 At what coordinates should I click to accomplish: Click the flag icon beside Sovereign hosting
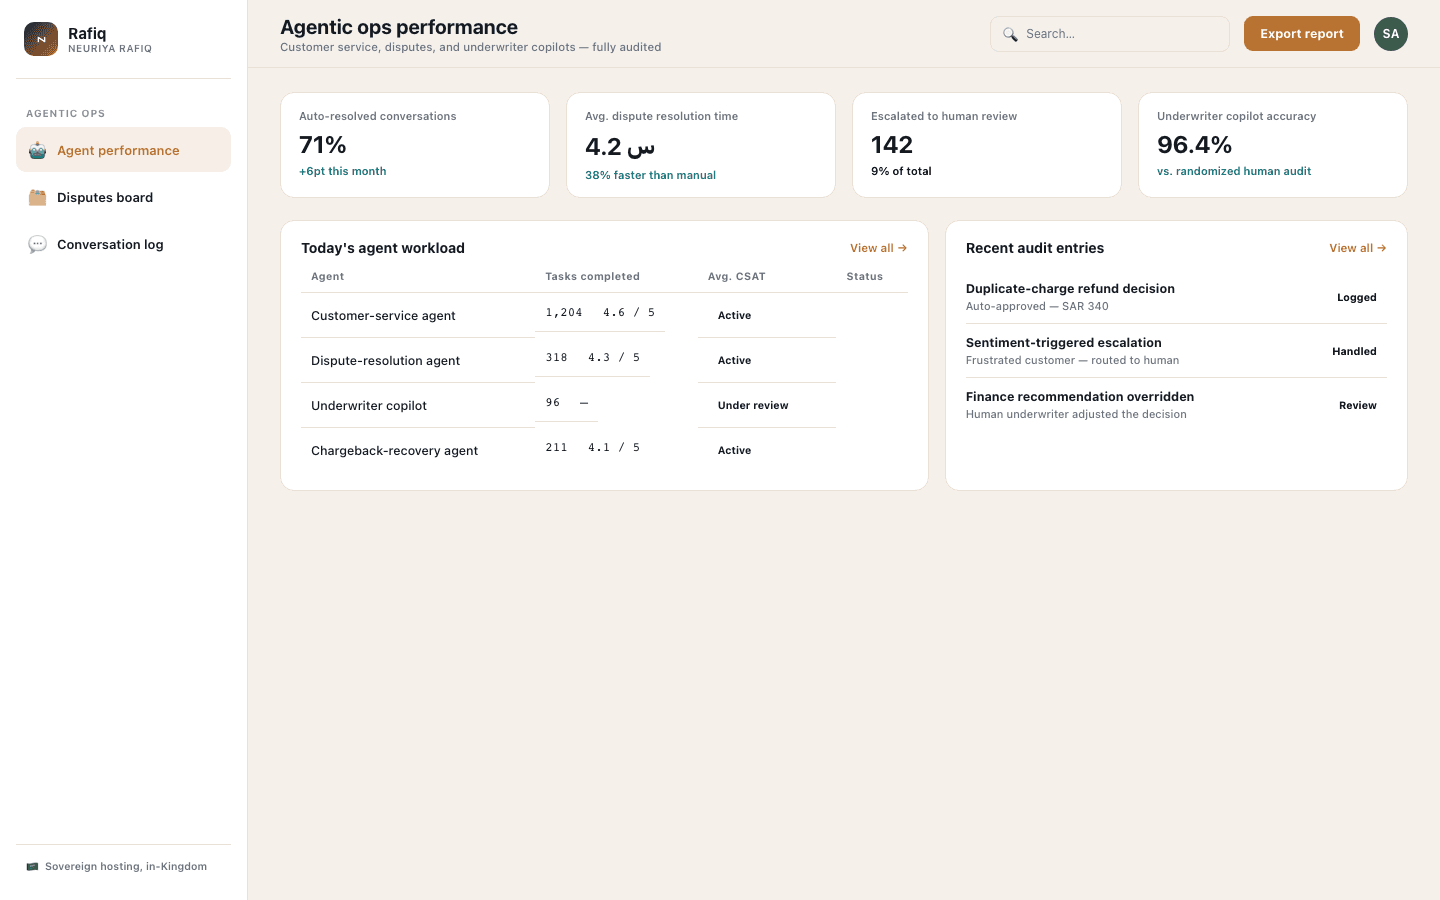(32, 867)
